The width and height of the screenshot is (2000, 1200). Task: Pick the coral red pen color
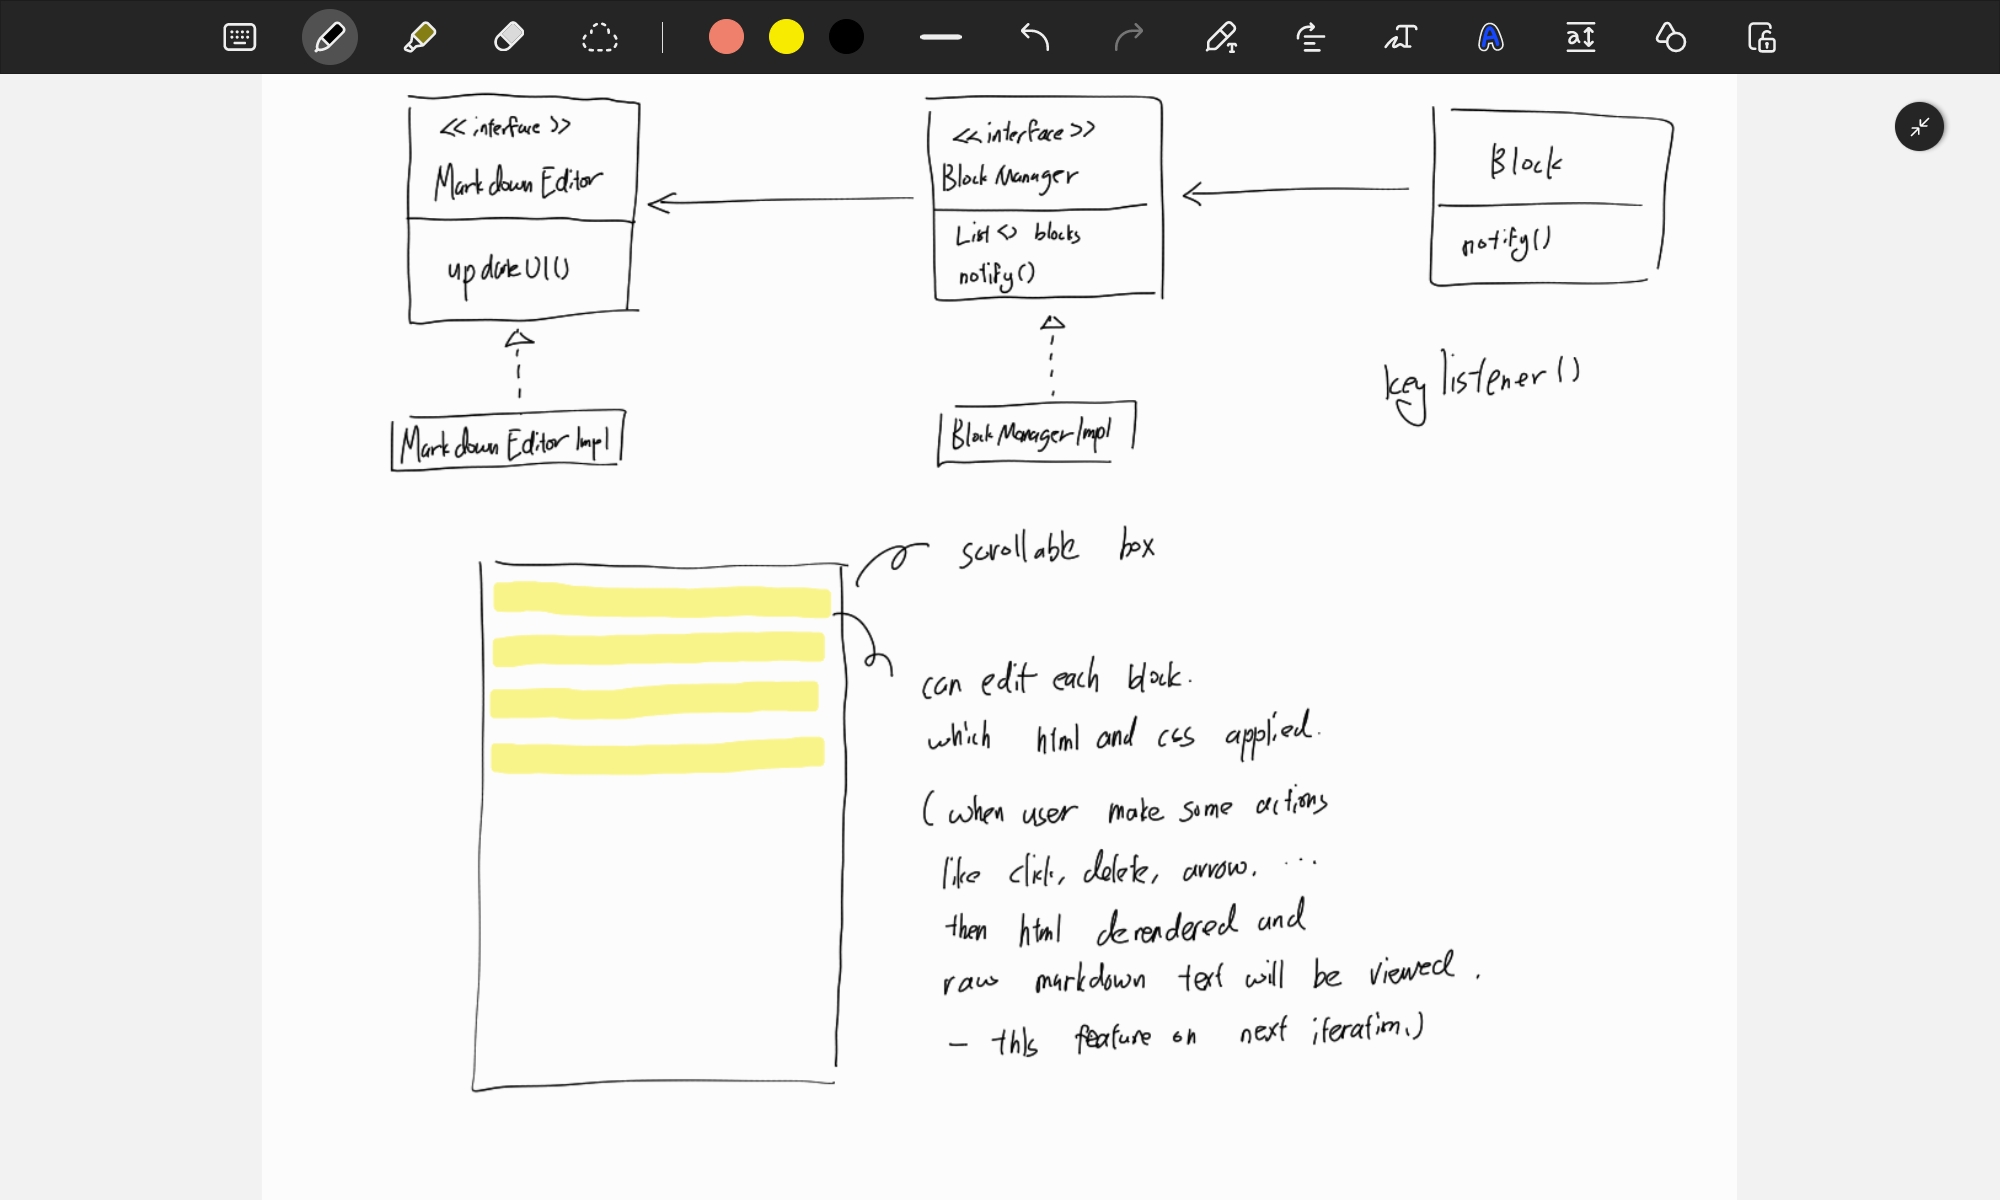tap(726, 37)
